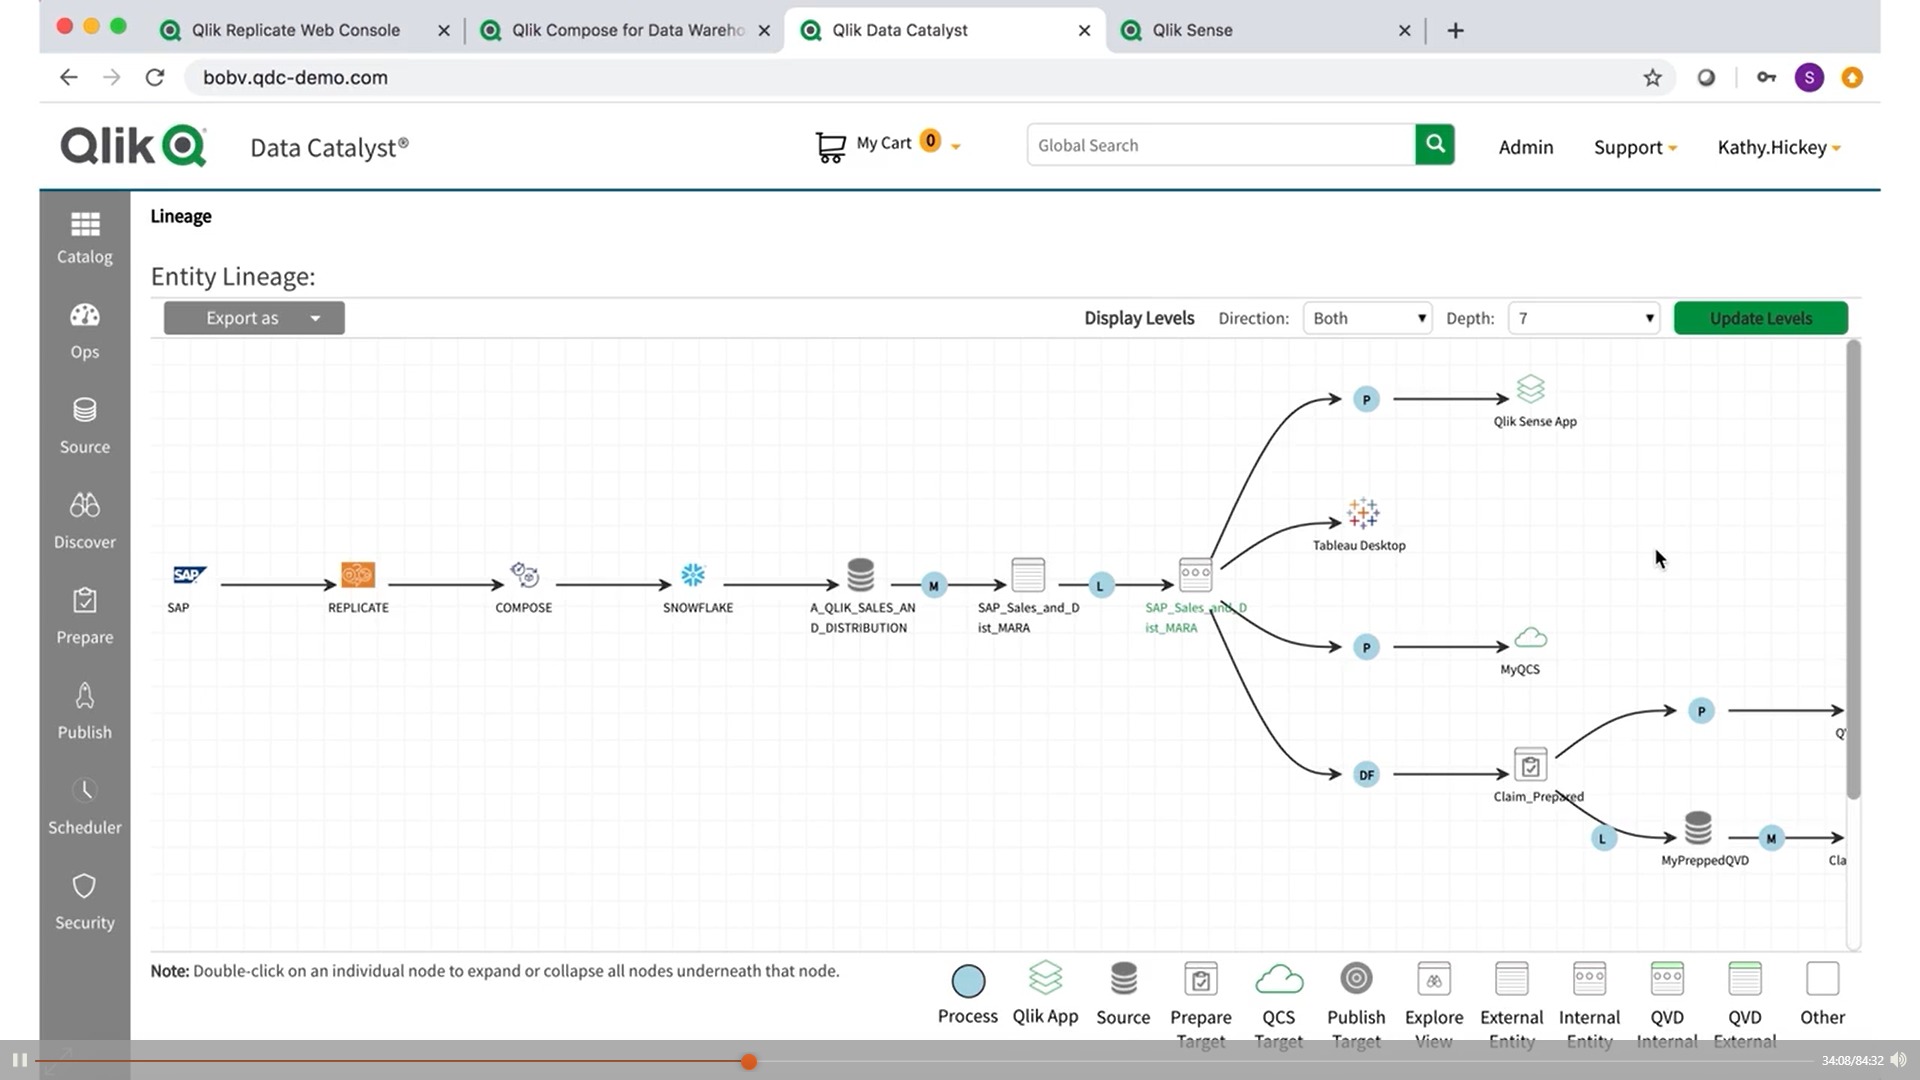
Task: Click the Ops icon in sidebar
Action: point(84,328)
